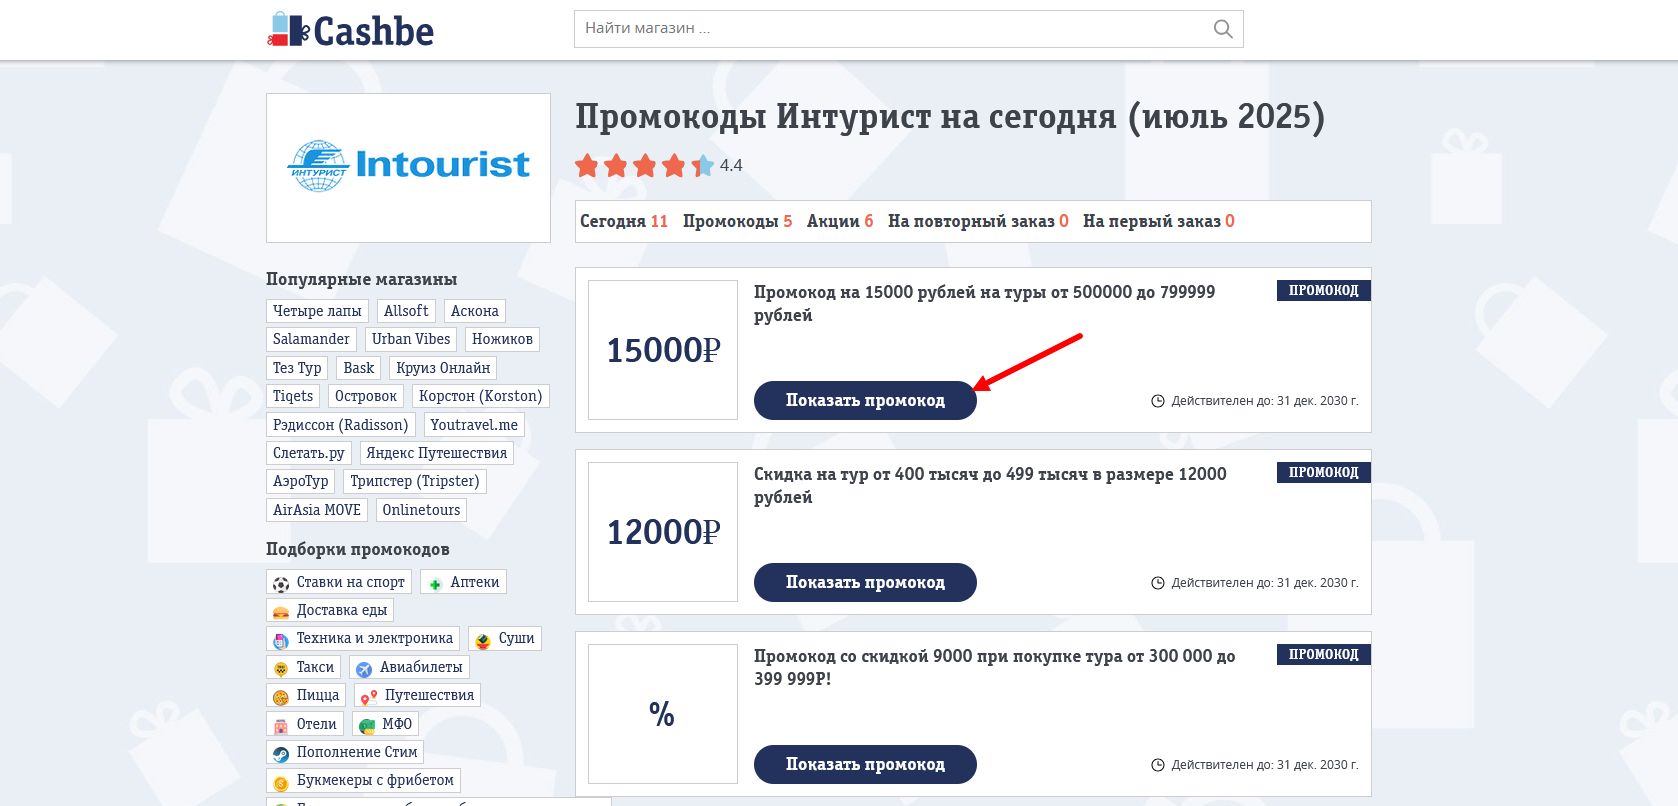Click the clock icon on the 9000 offer
1678x806 pixels.
(x=1158, y=765)
